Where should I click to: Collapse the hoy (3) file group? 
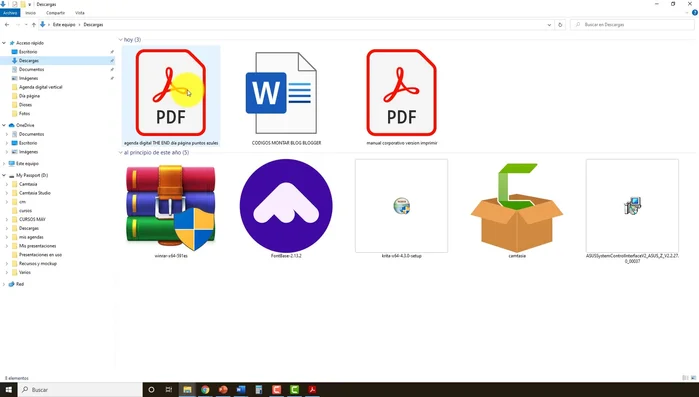coord(120,40)
